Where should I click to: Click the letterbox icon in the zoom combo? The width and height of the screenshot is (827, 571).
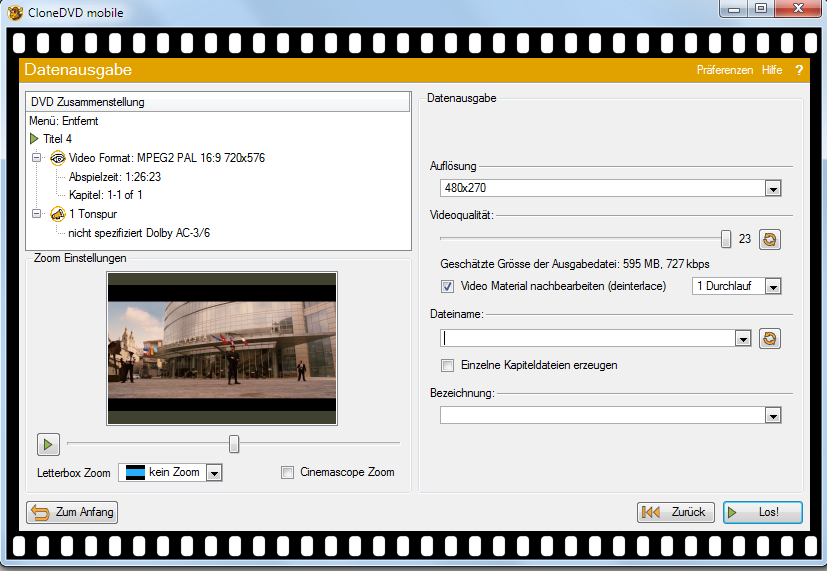pyautogui.click(x=135, y=472)
